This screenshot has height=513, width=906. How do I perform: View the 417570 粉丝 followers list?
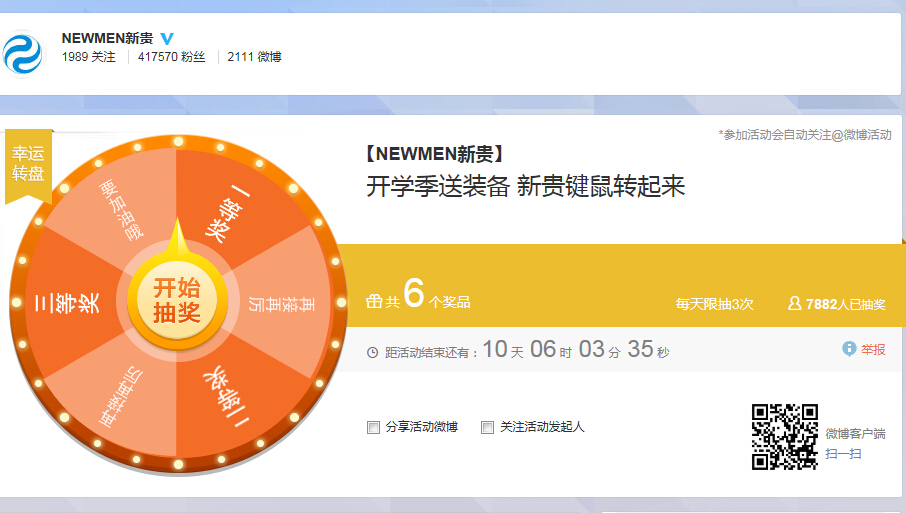coord(171,57)
